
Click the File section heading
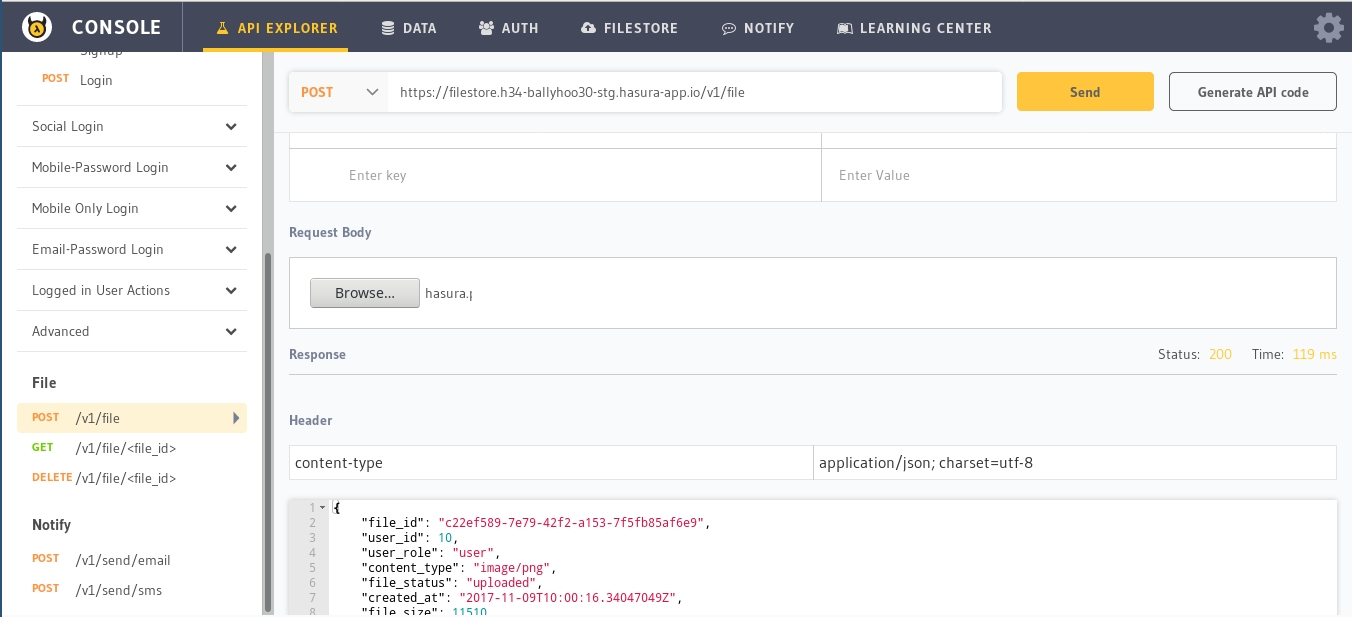tap(44, 383)
